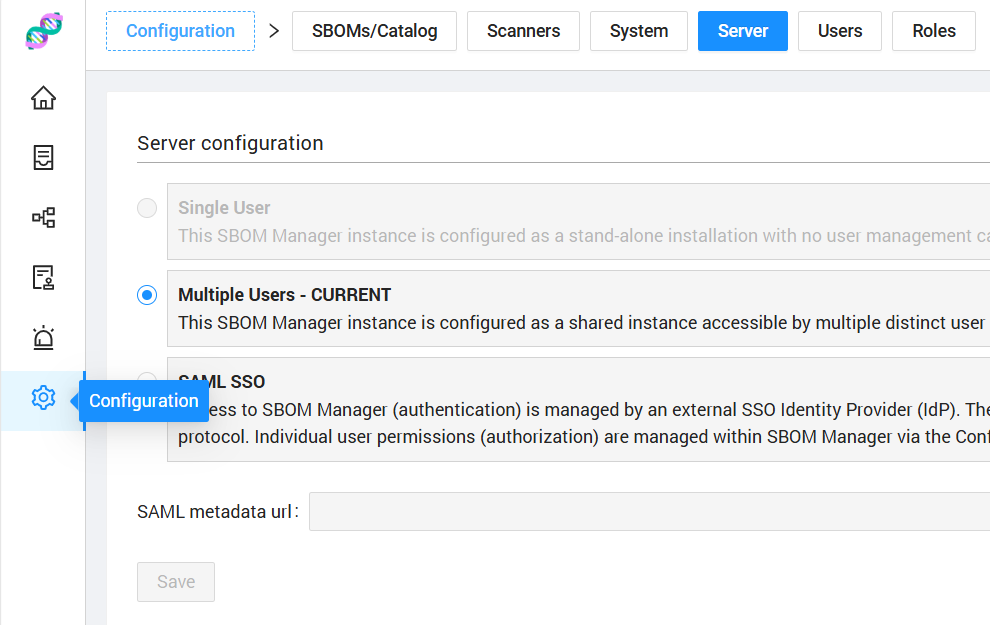Click the Configuration breadcrumb button
The image size is (990, 625).
[x=180, y=31]
